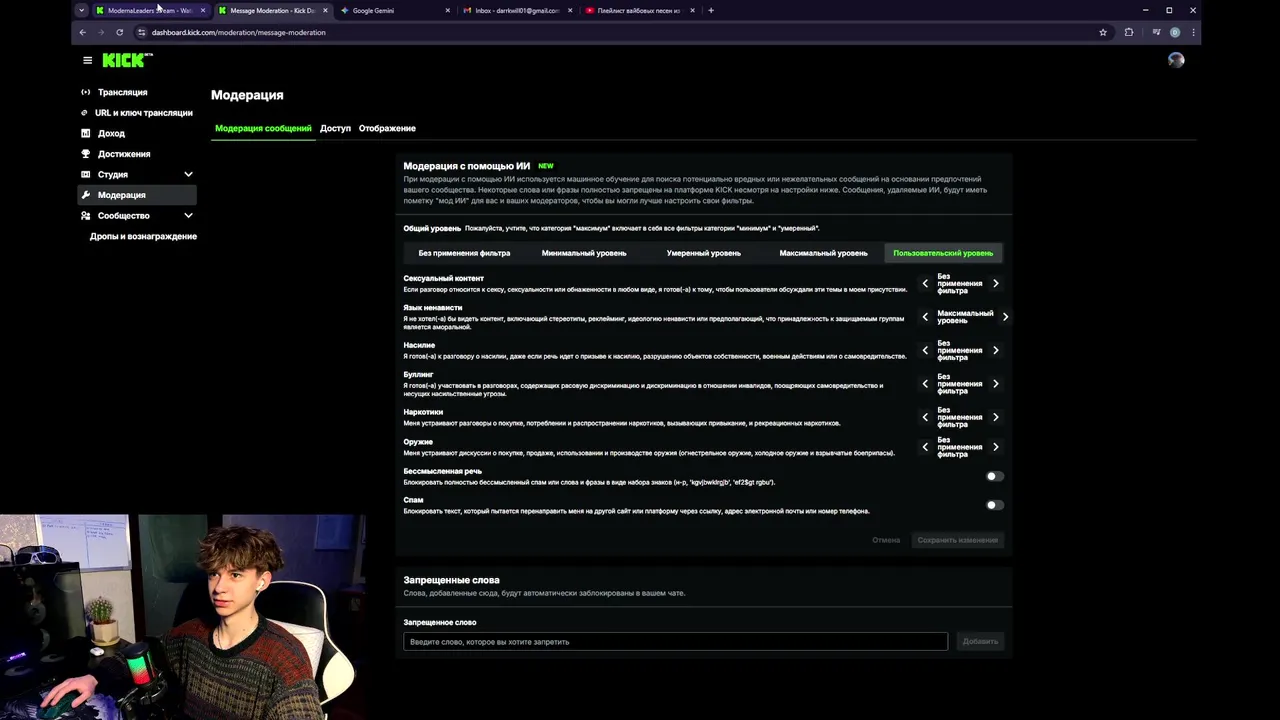The height and width of the screenshot is (720, 1280).
Task: Click the Достижения trophy icon
Action: pyautogui.click(x=86, y=154)
